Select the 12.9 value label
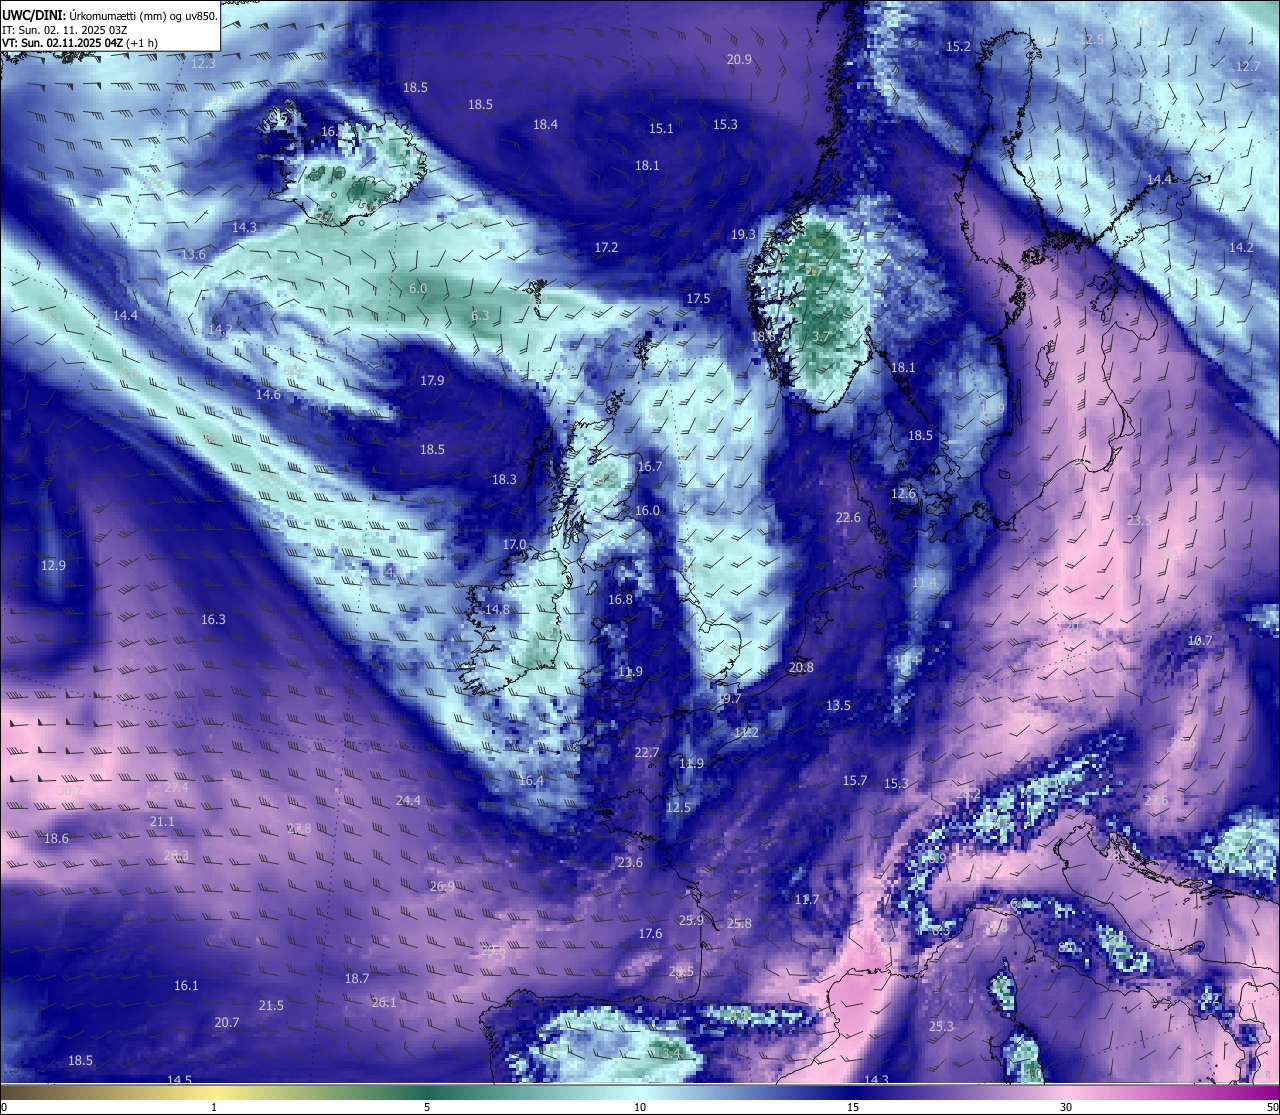 pyautogui.click(x=53, y=566)
